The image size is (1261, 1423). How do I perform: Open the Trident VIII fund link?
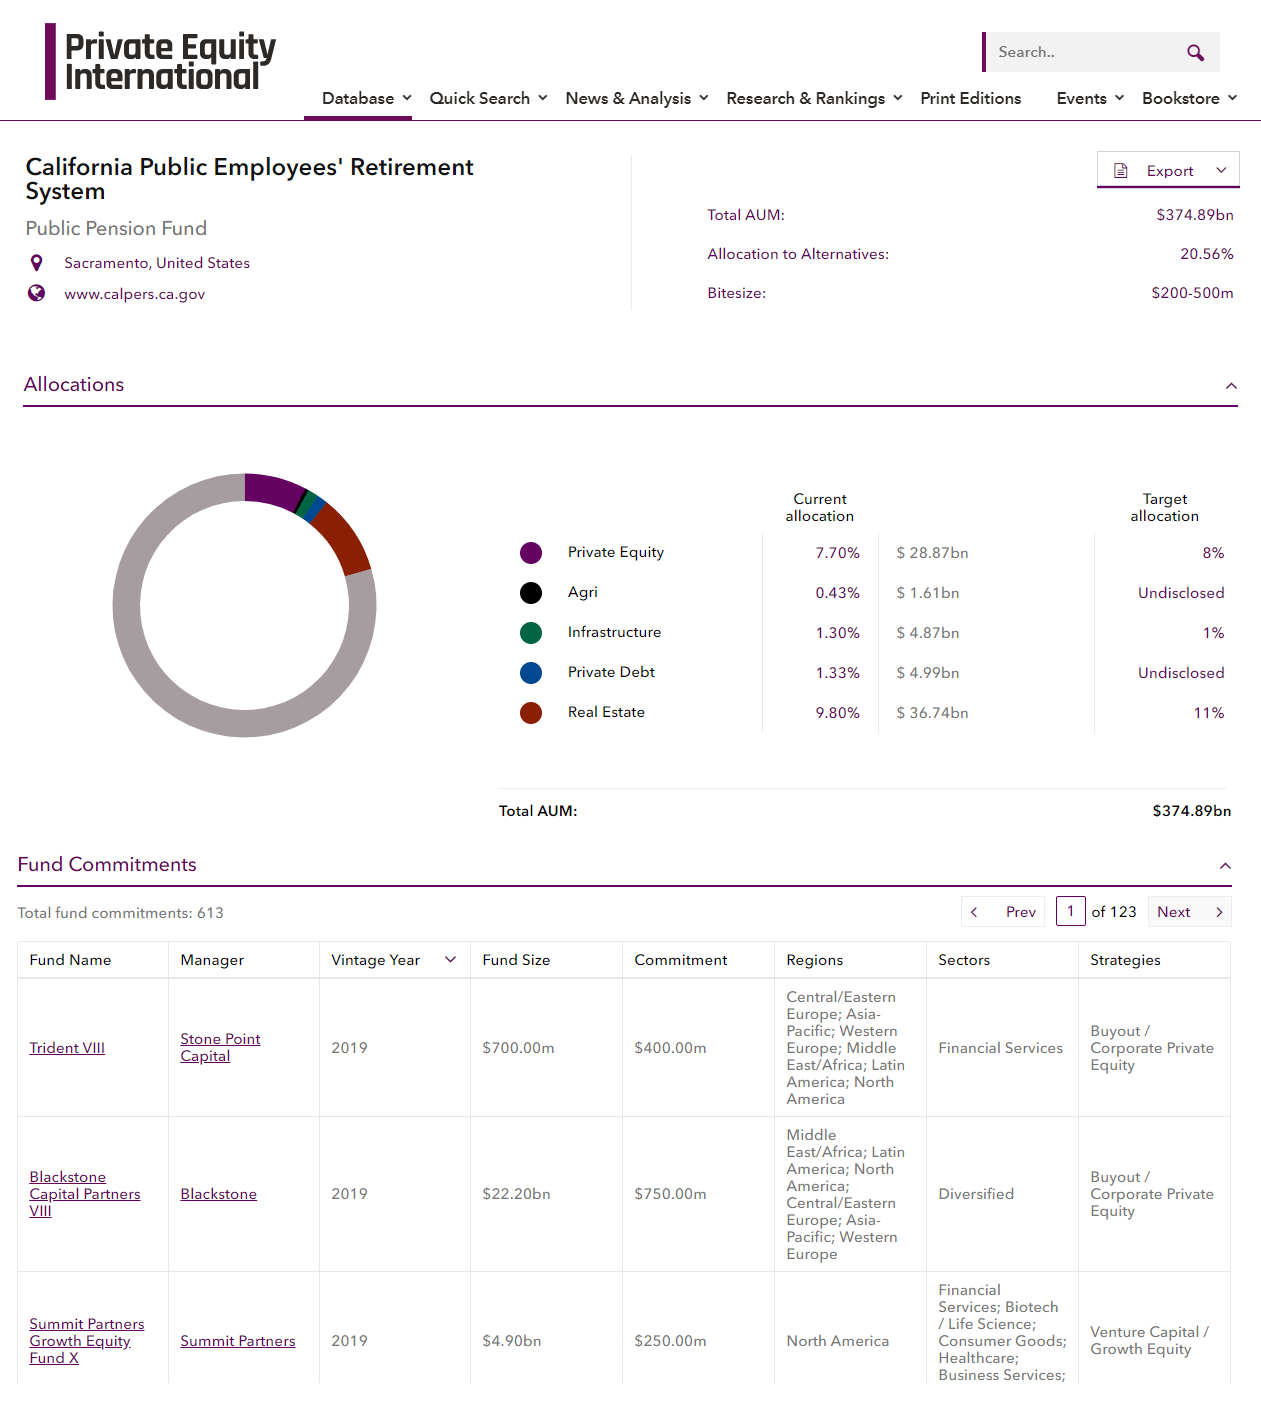pos(67,1048)
